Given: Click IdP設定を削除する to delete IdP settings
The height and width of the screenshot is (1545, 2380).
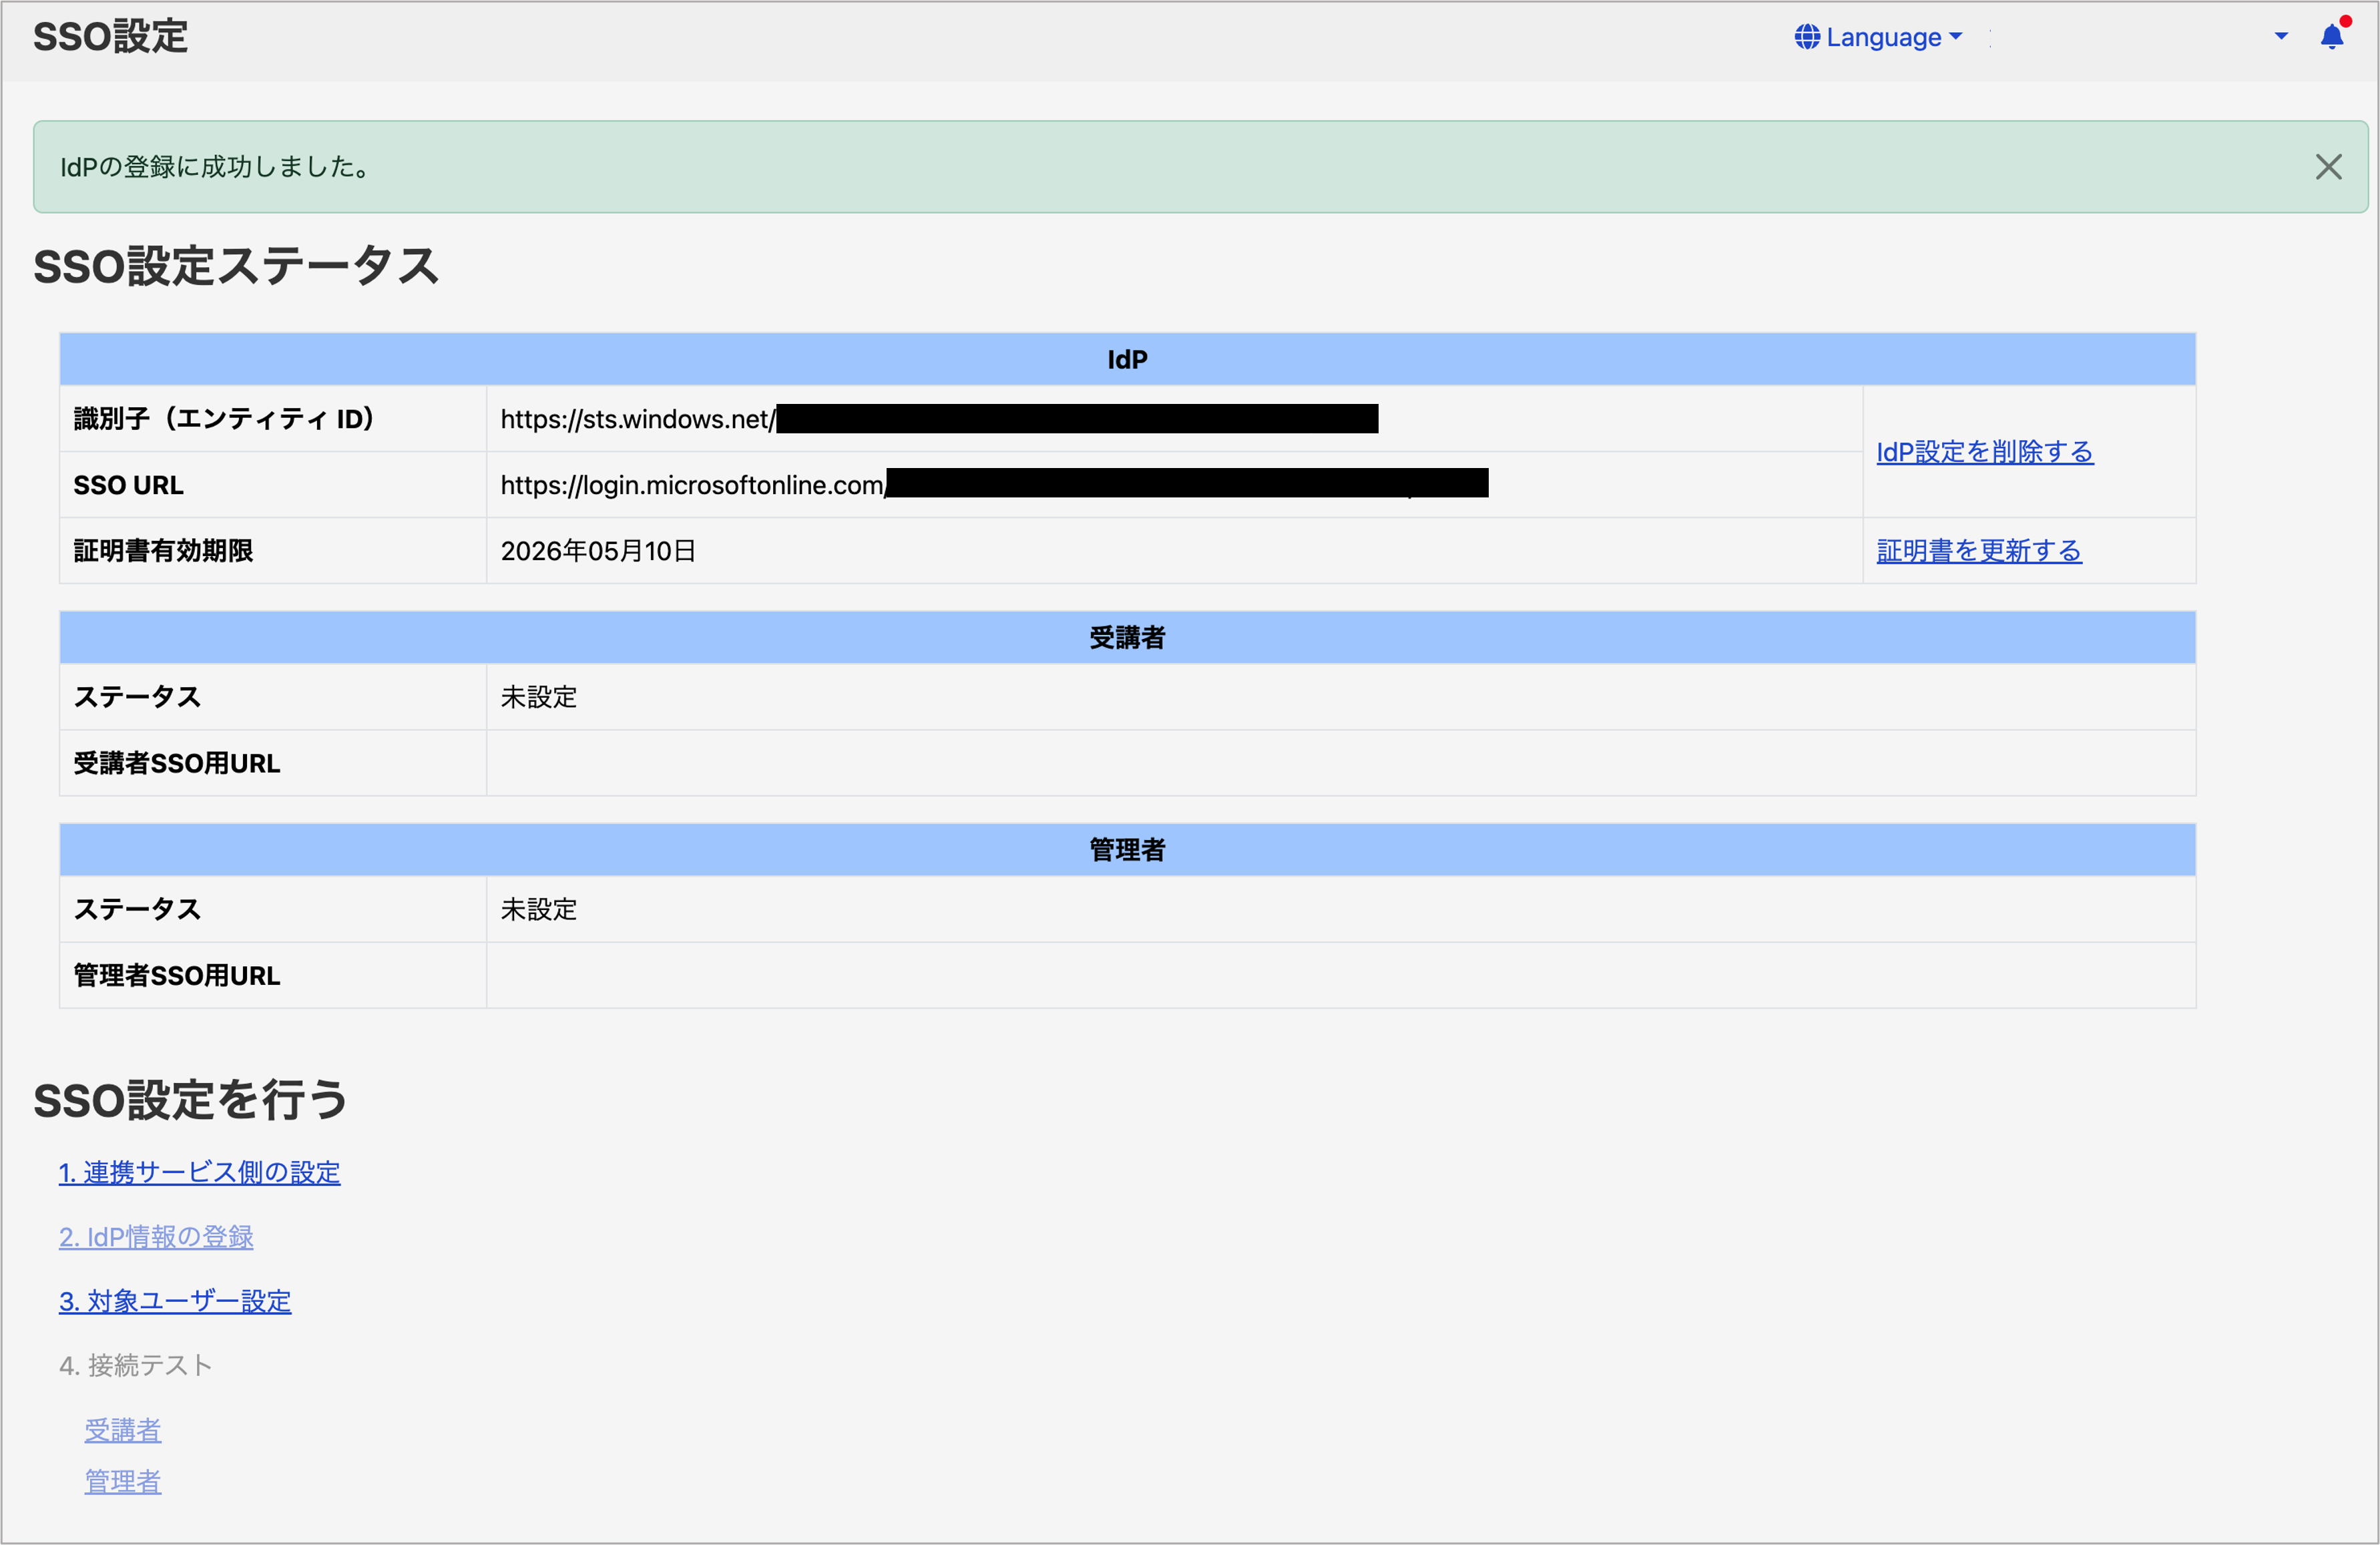Looking at the screenshot, I should click(1984, 452).
